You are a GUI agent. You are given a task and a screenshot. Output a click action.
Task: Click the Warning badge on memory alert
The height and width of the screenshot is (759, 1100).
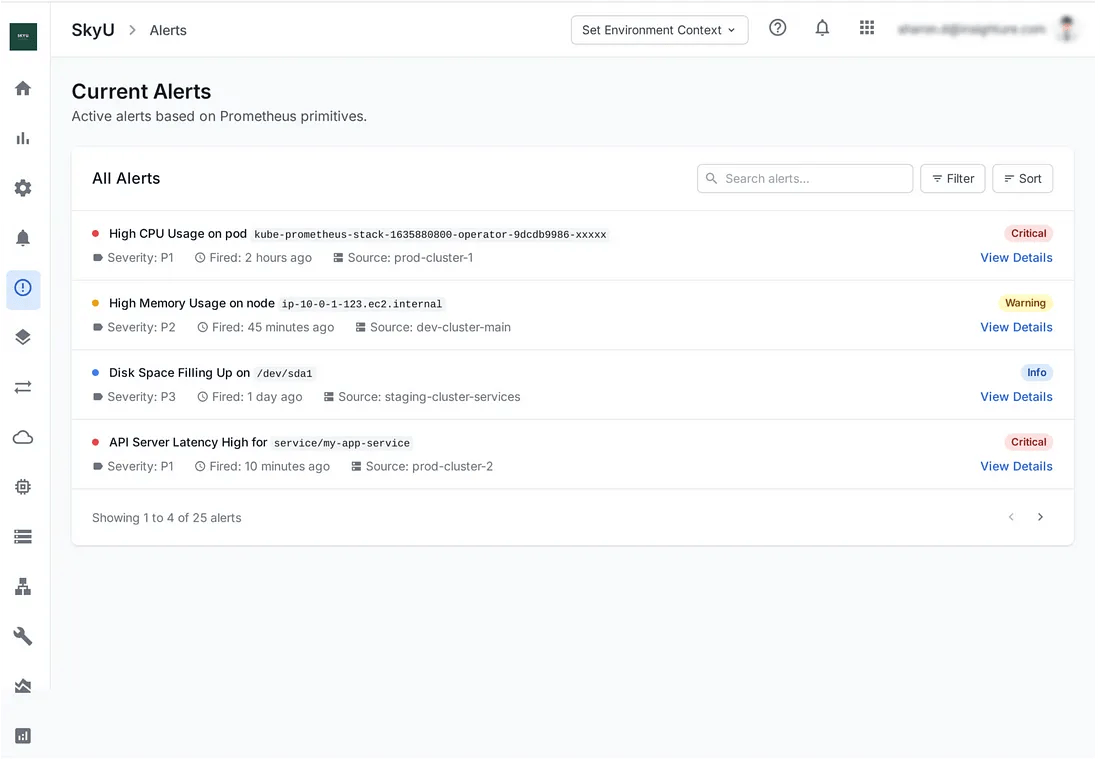tap(1025, 303)
